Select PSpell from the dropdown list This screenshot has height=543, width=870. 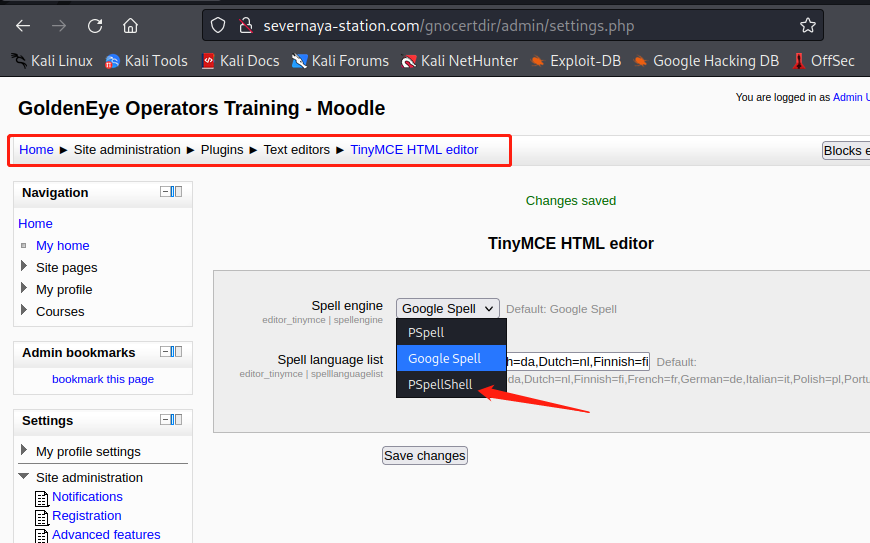(x=451, y=332)
